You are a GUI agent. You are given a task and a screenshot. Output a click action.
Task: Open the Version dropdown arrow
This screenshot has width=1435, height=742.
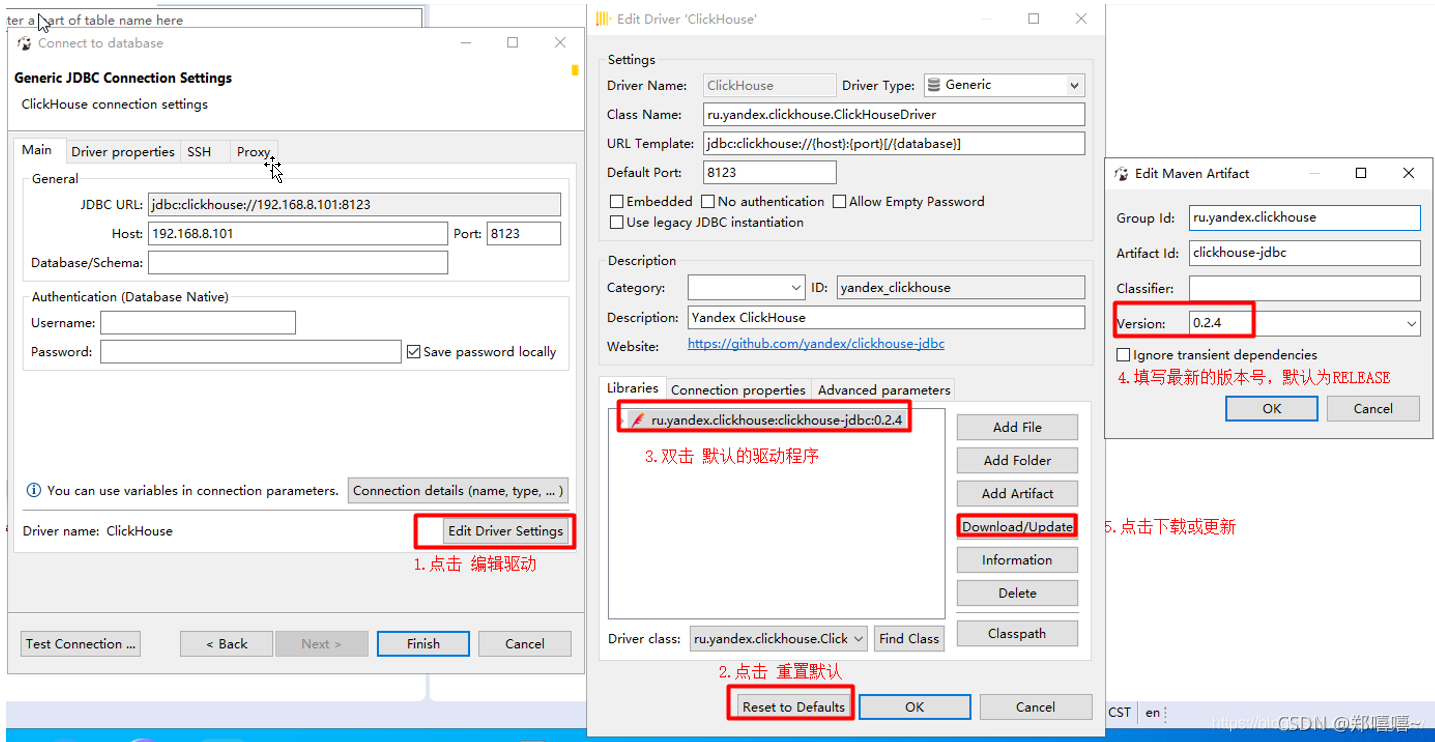1411,324
